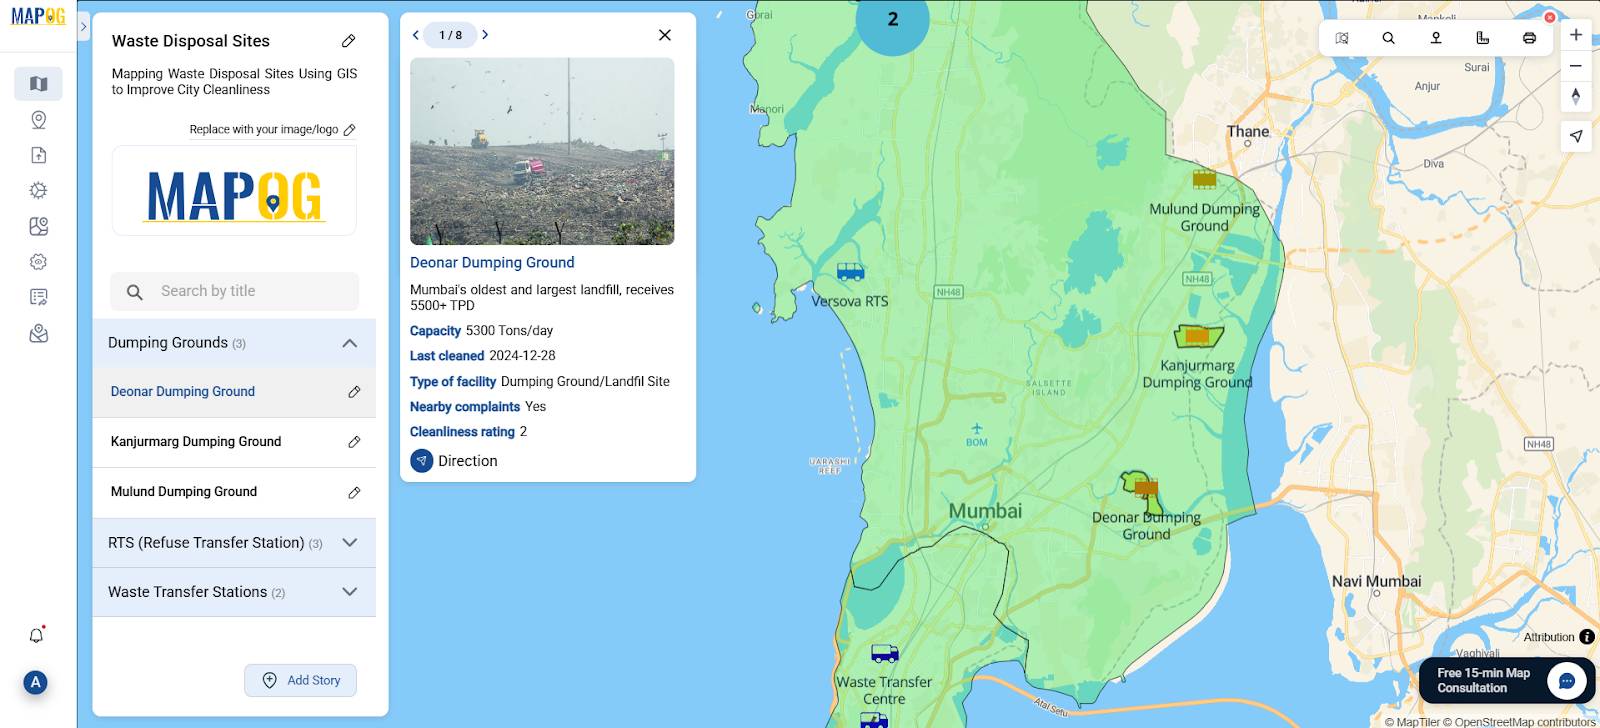Select Mulund Dumping Ground in the list
This screenshot has width=1600, height=728.
coord(184,492)
